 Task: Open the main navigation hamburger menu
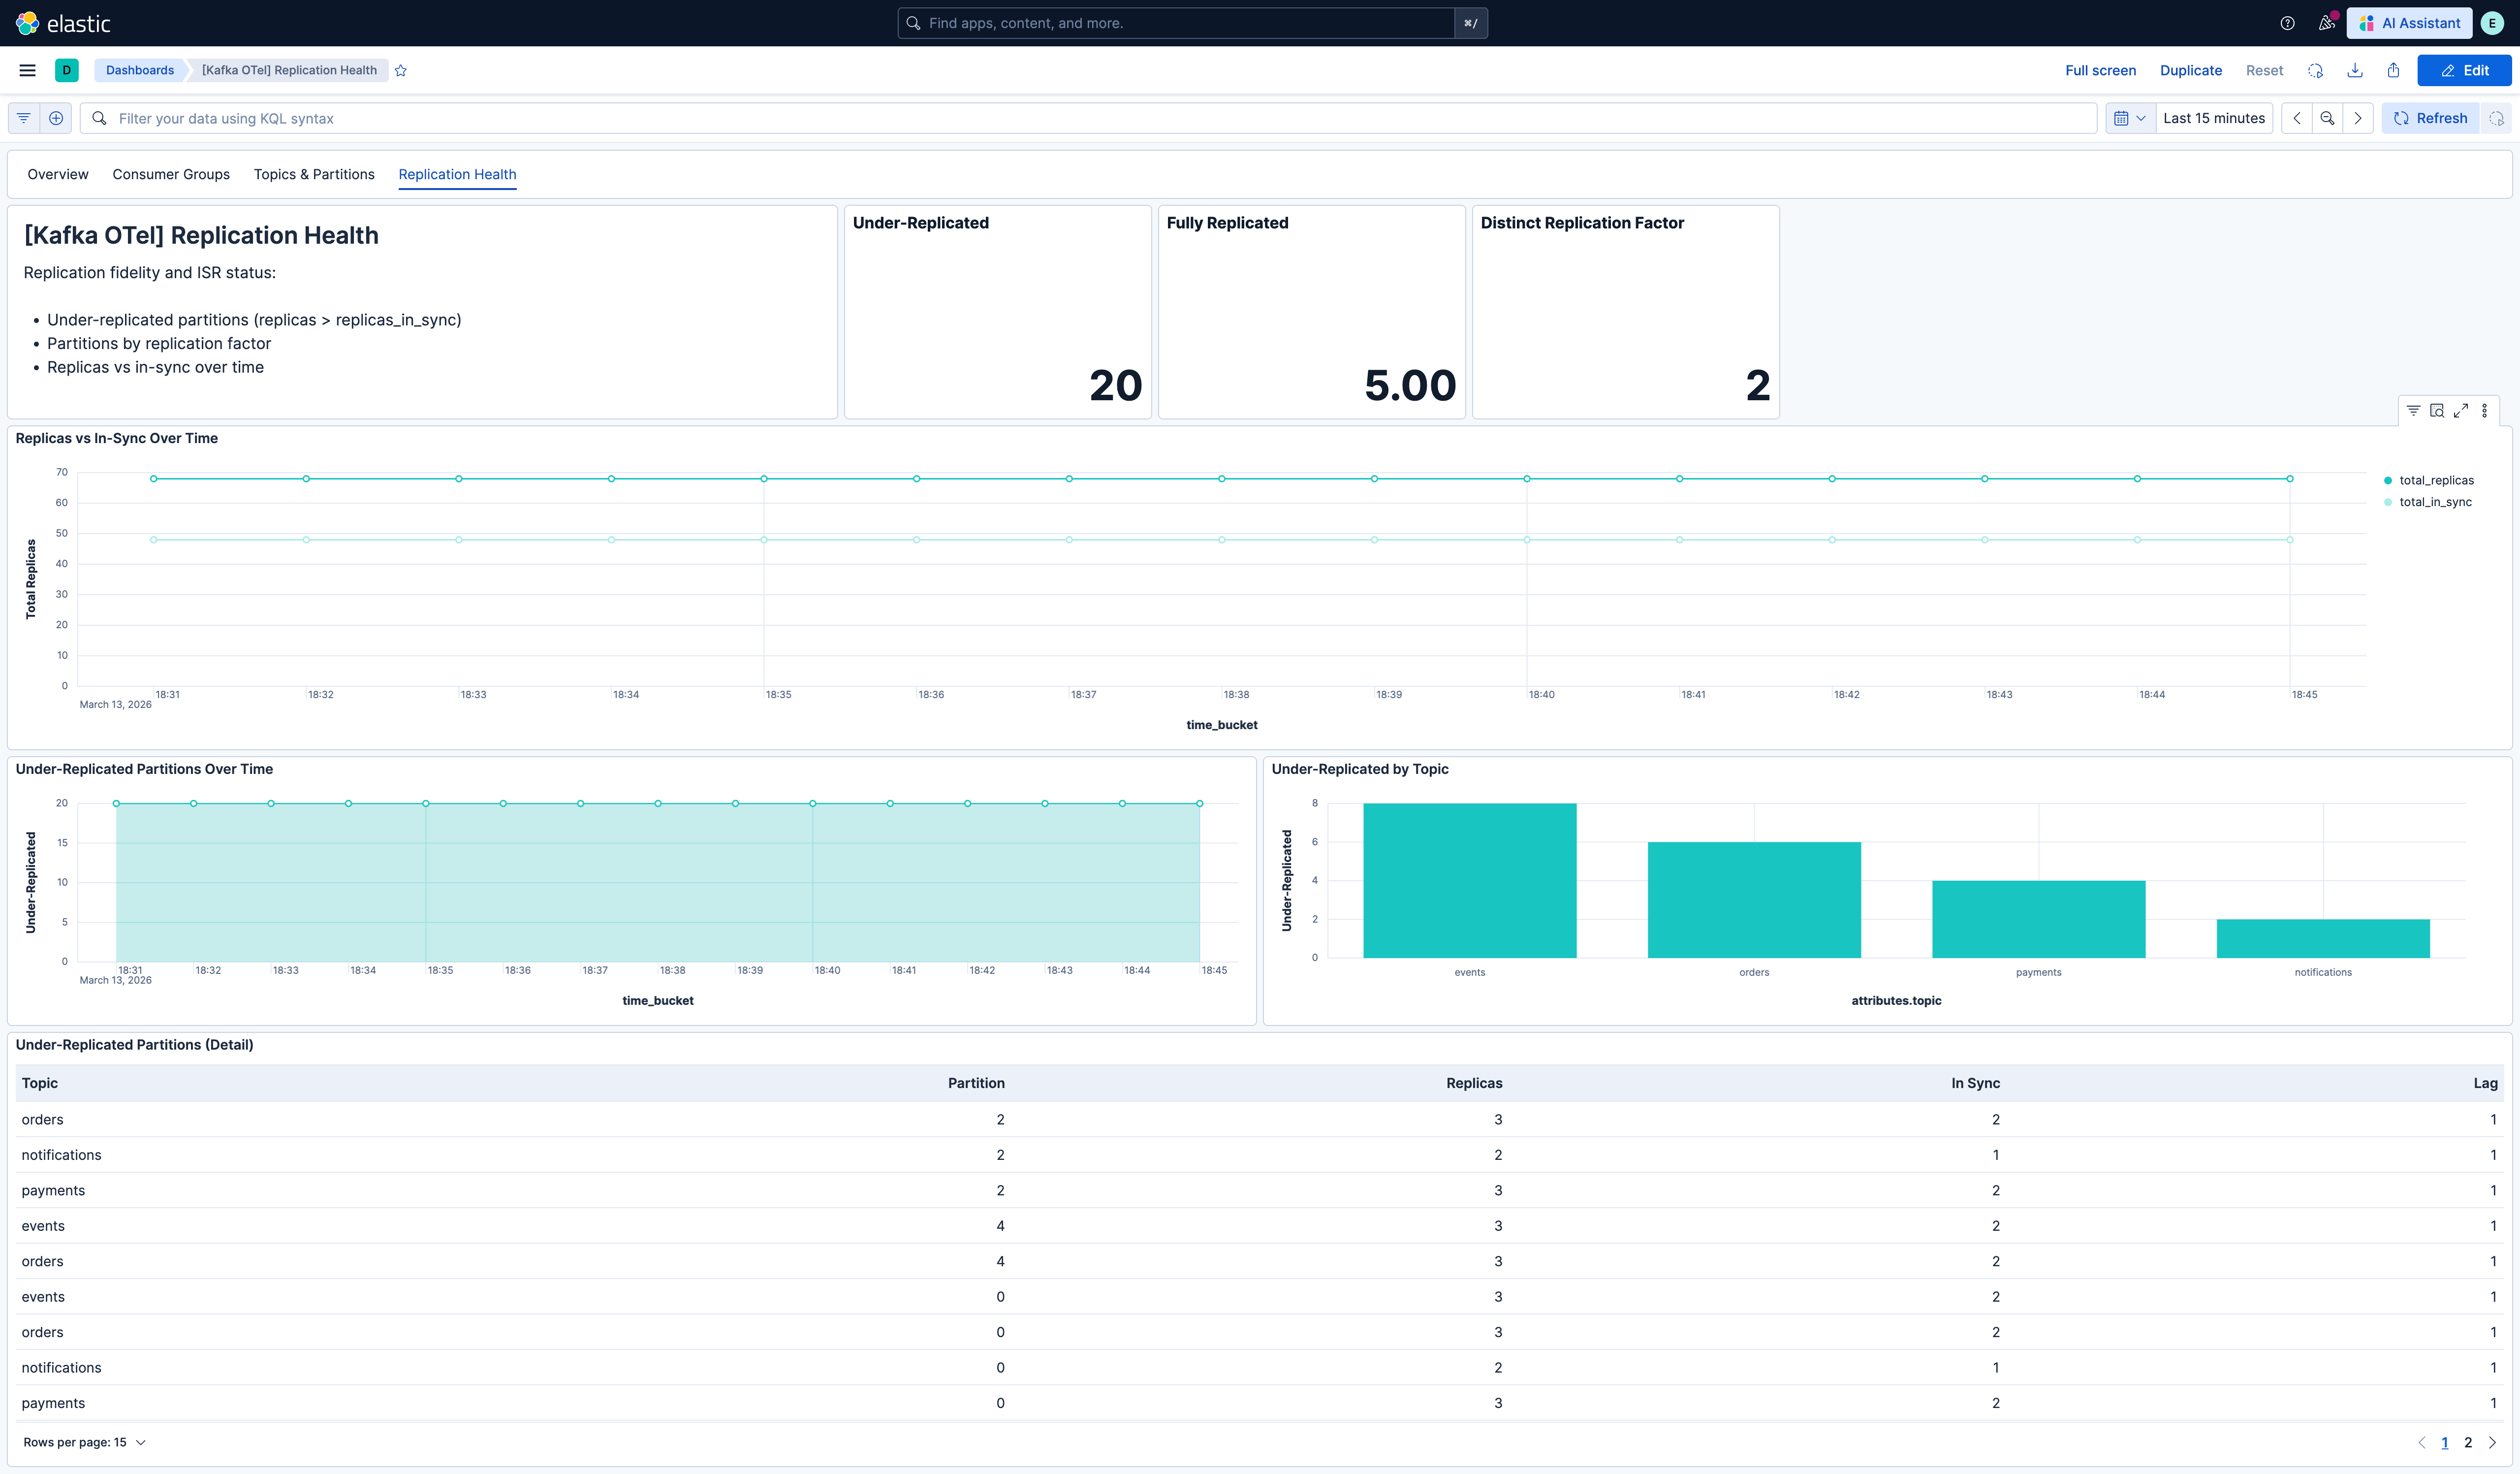click(28, 70)
